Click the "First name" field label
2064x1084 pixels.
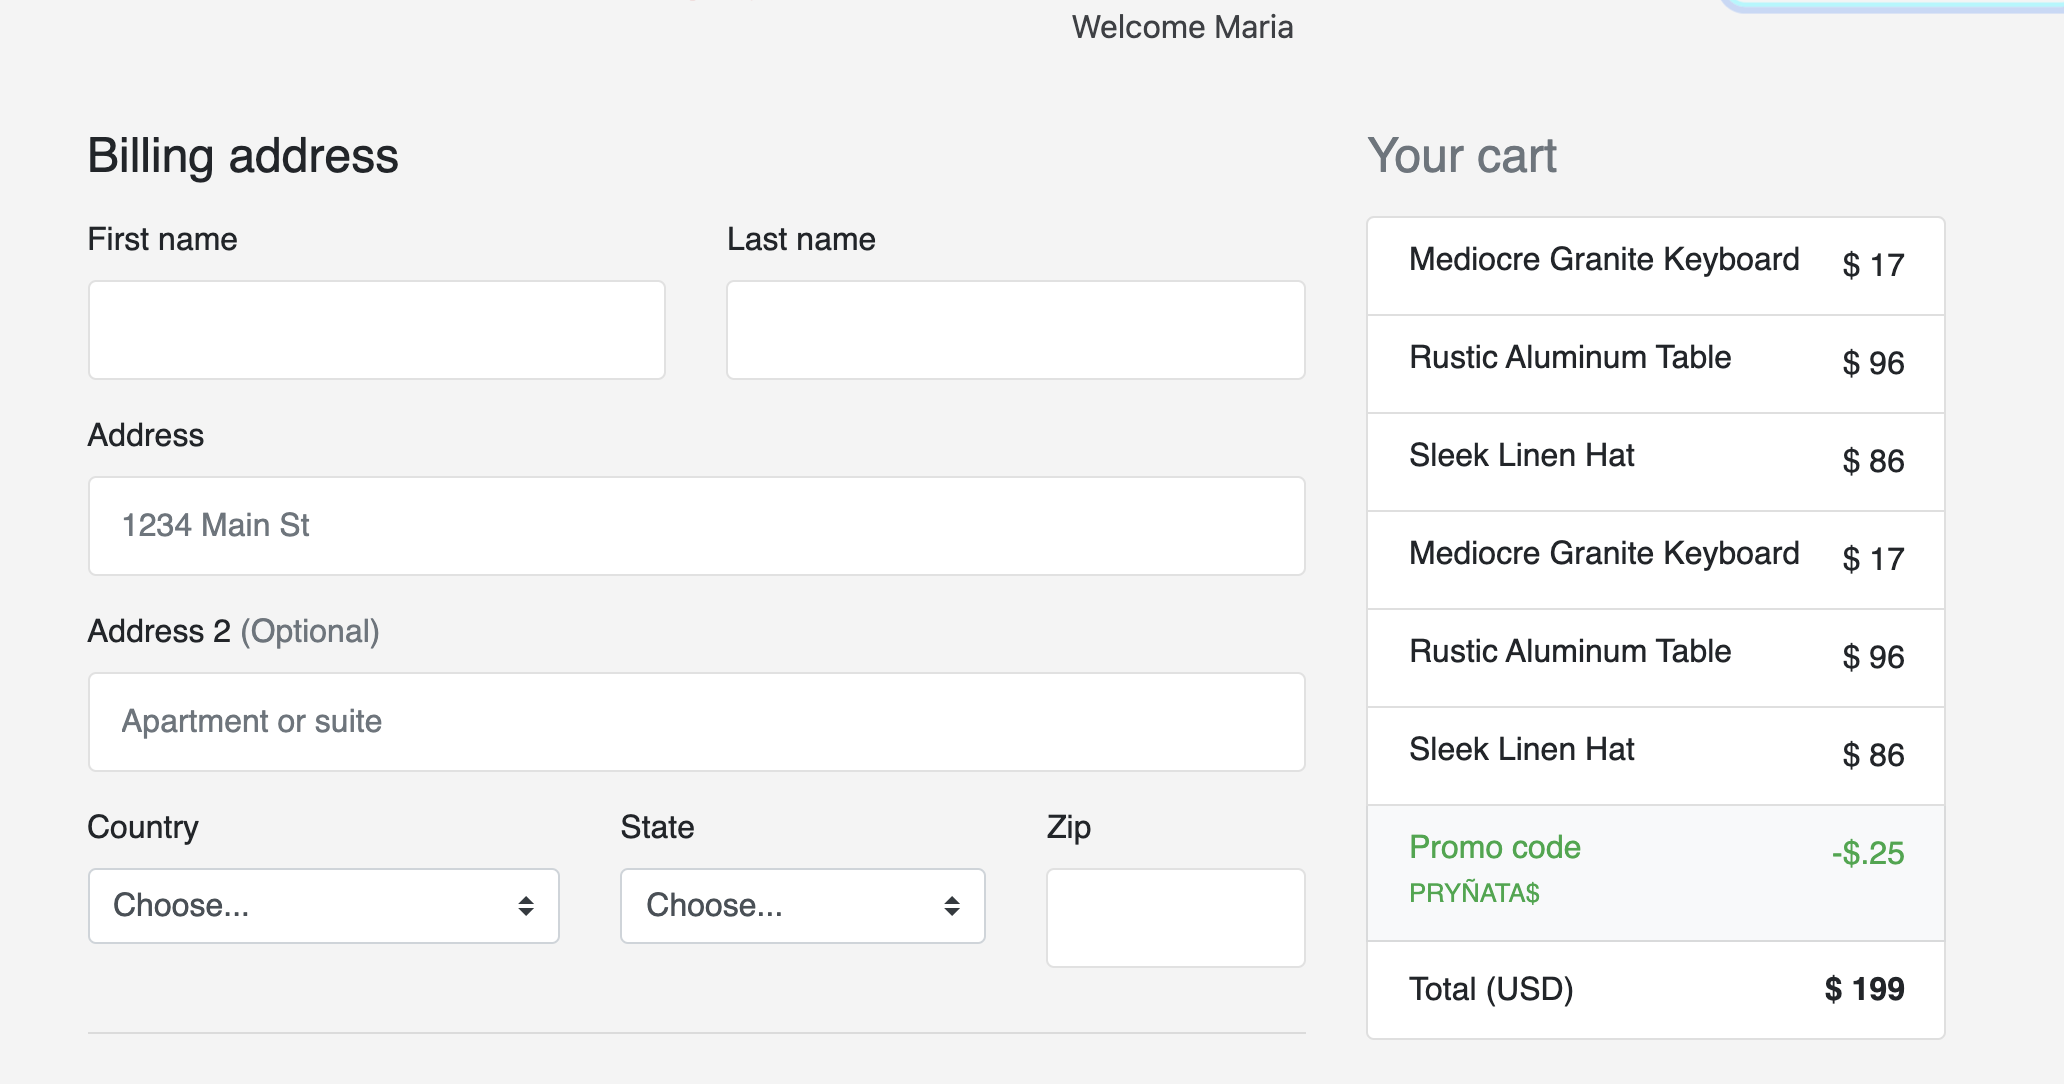coord(162,240)
